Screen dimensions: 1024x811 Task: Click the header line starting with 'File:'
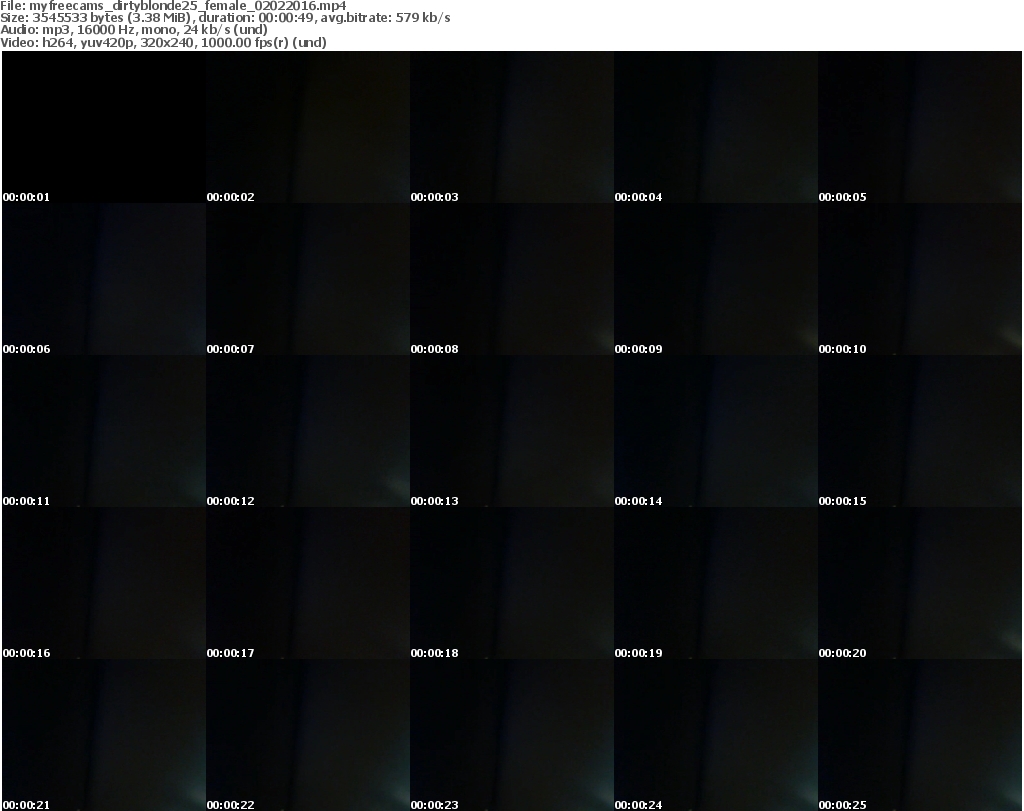(x=173, y=5)
